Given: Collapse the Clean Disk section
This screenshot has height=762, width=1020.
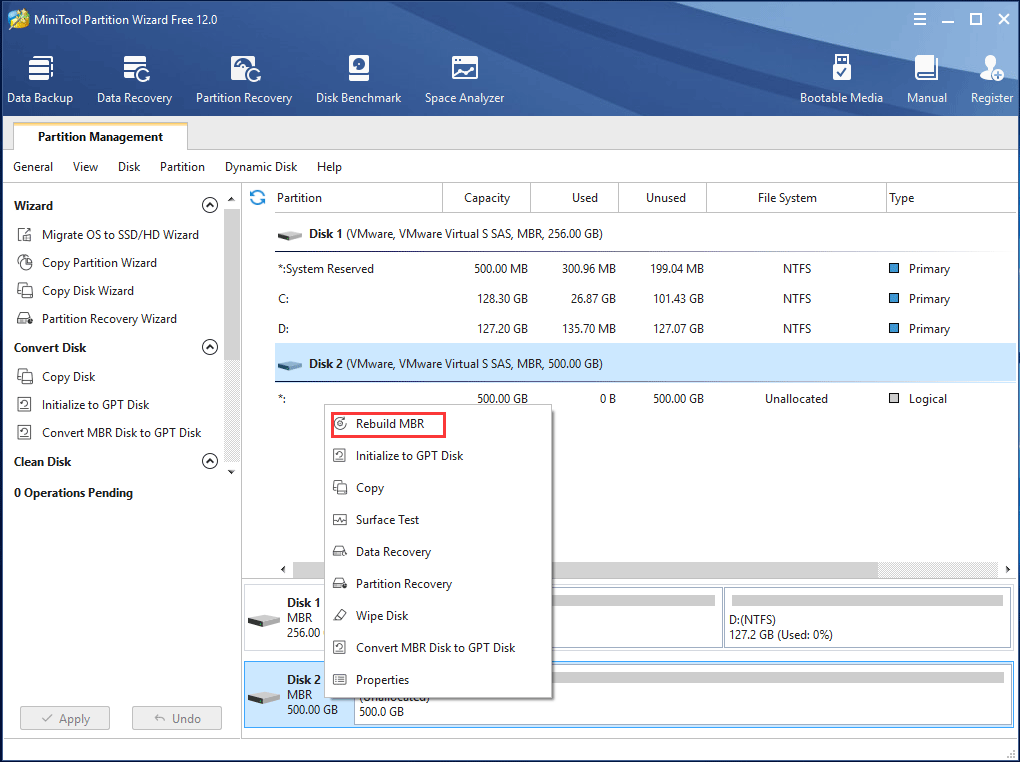Looking at the screenshot, I should coord(210,461).
